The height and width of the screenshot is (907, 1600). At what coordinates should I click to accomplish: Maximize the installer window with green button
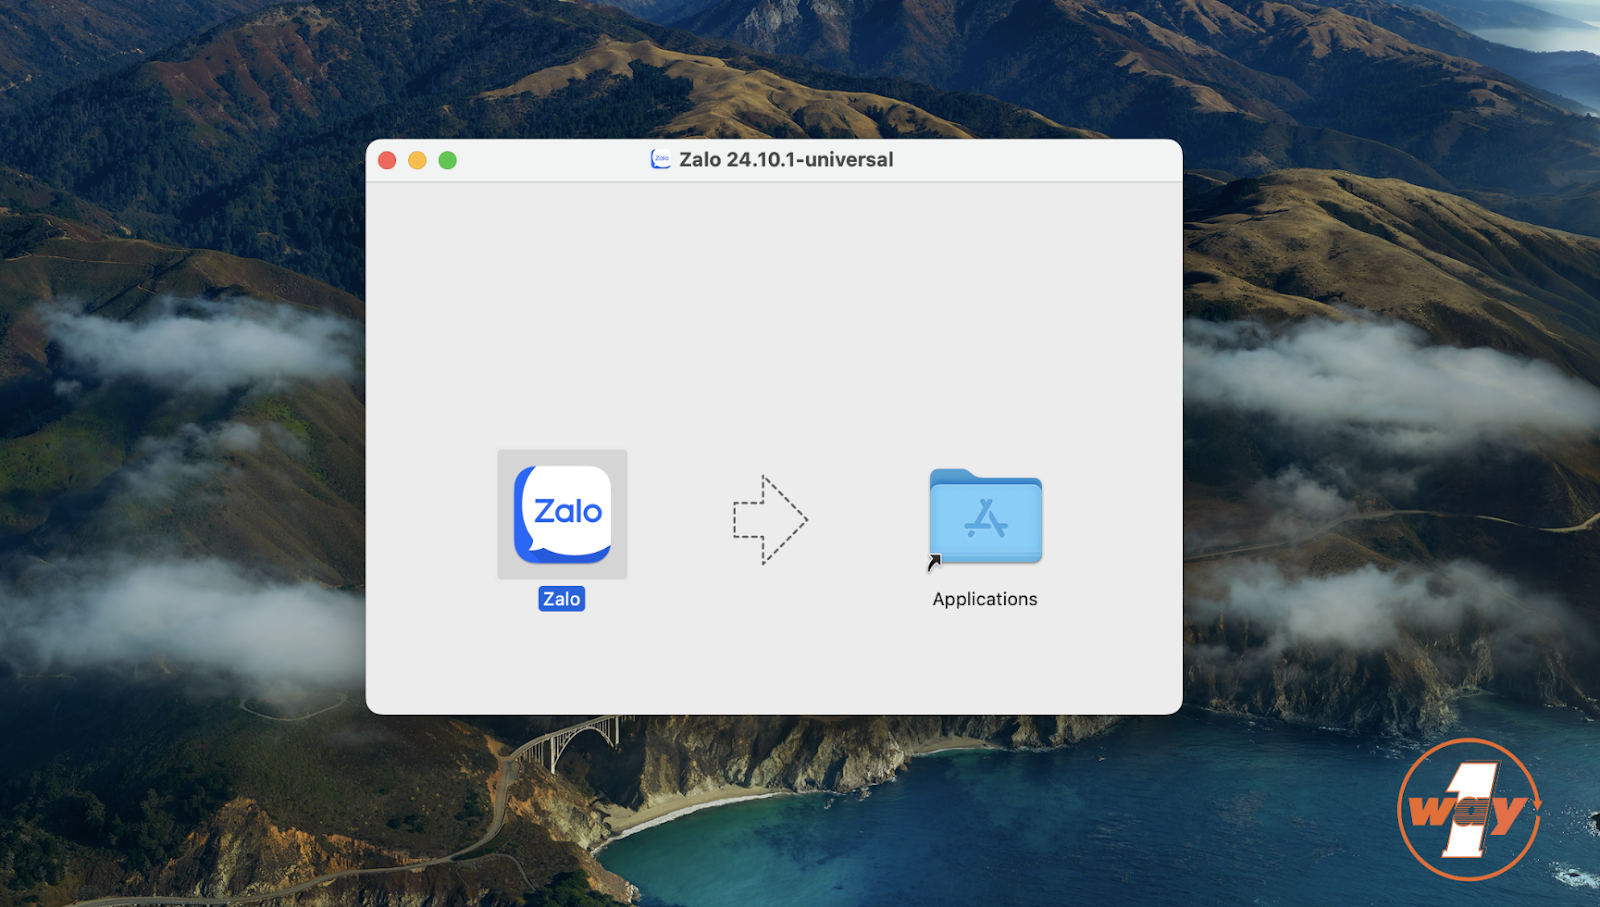[x=448, y=160]
